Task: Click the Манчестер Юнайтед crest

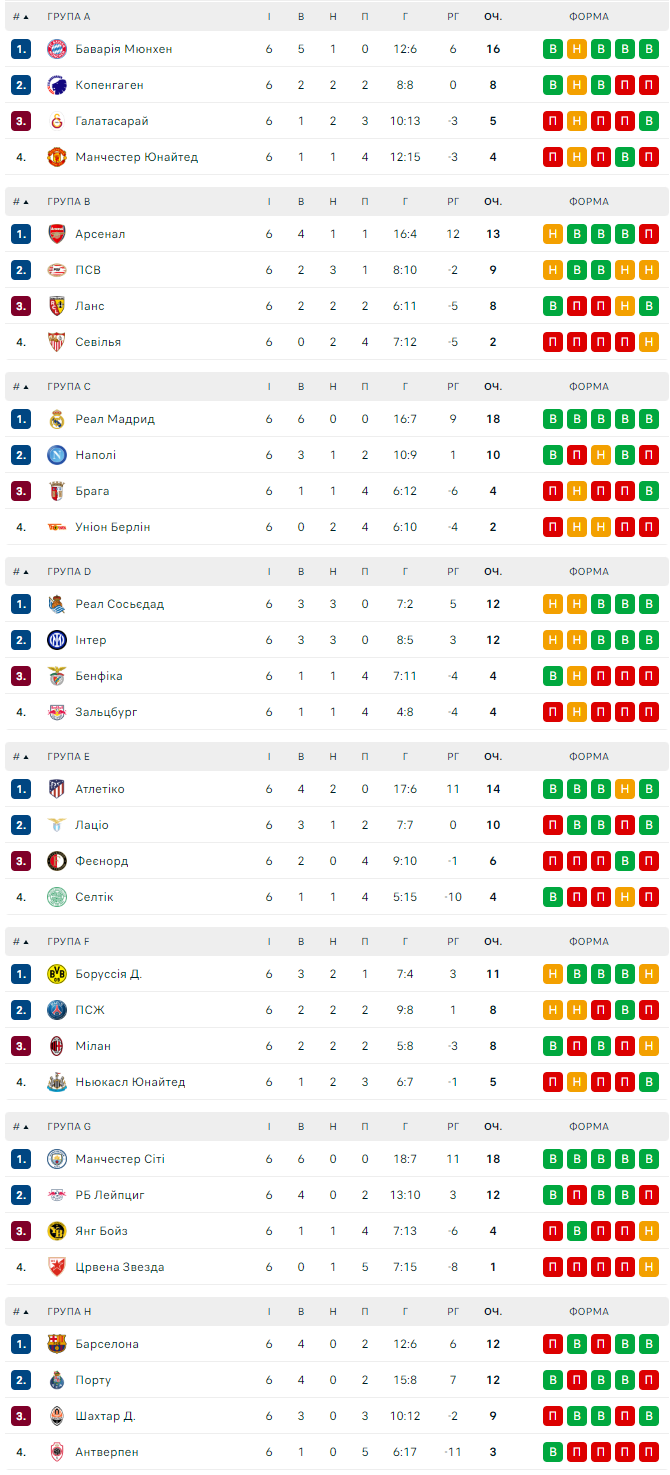Action: 57,157
